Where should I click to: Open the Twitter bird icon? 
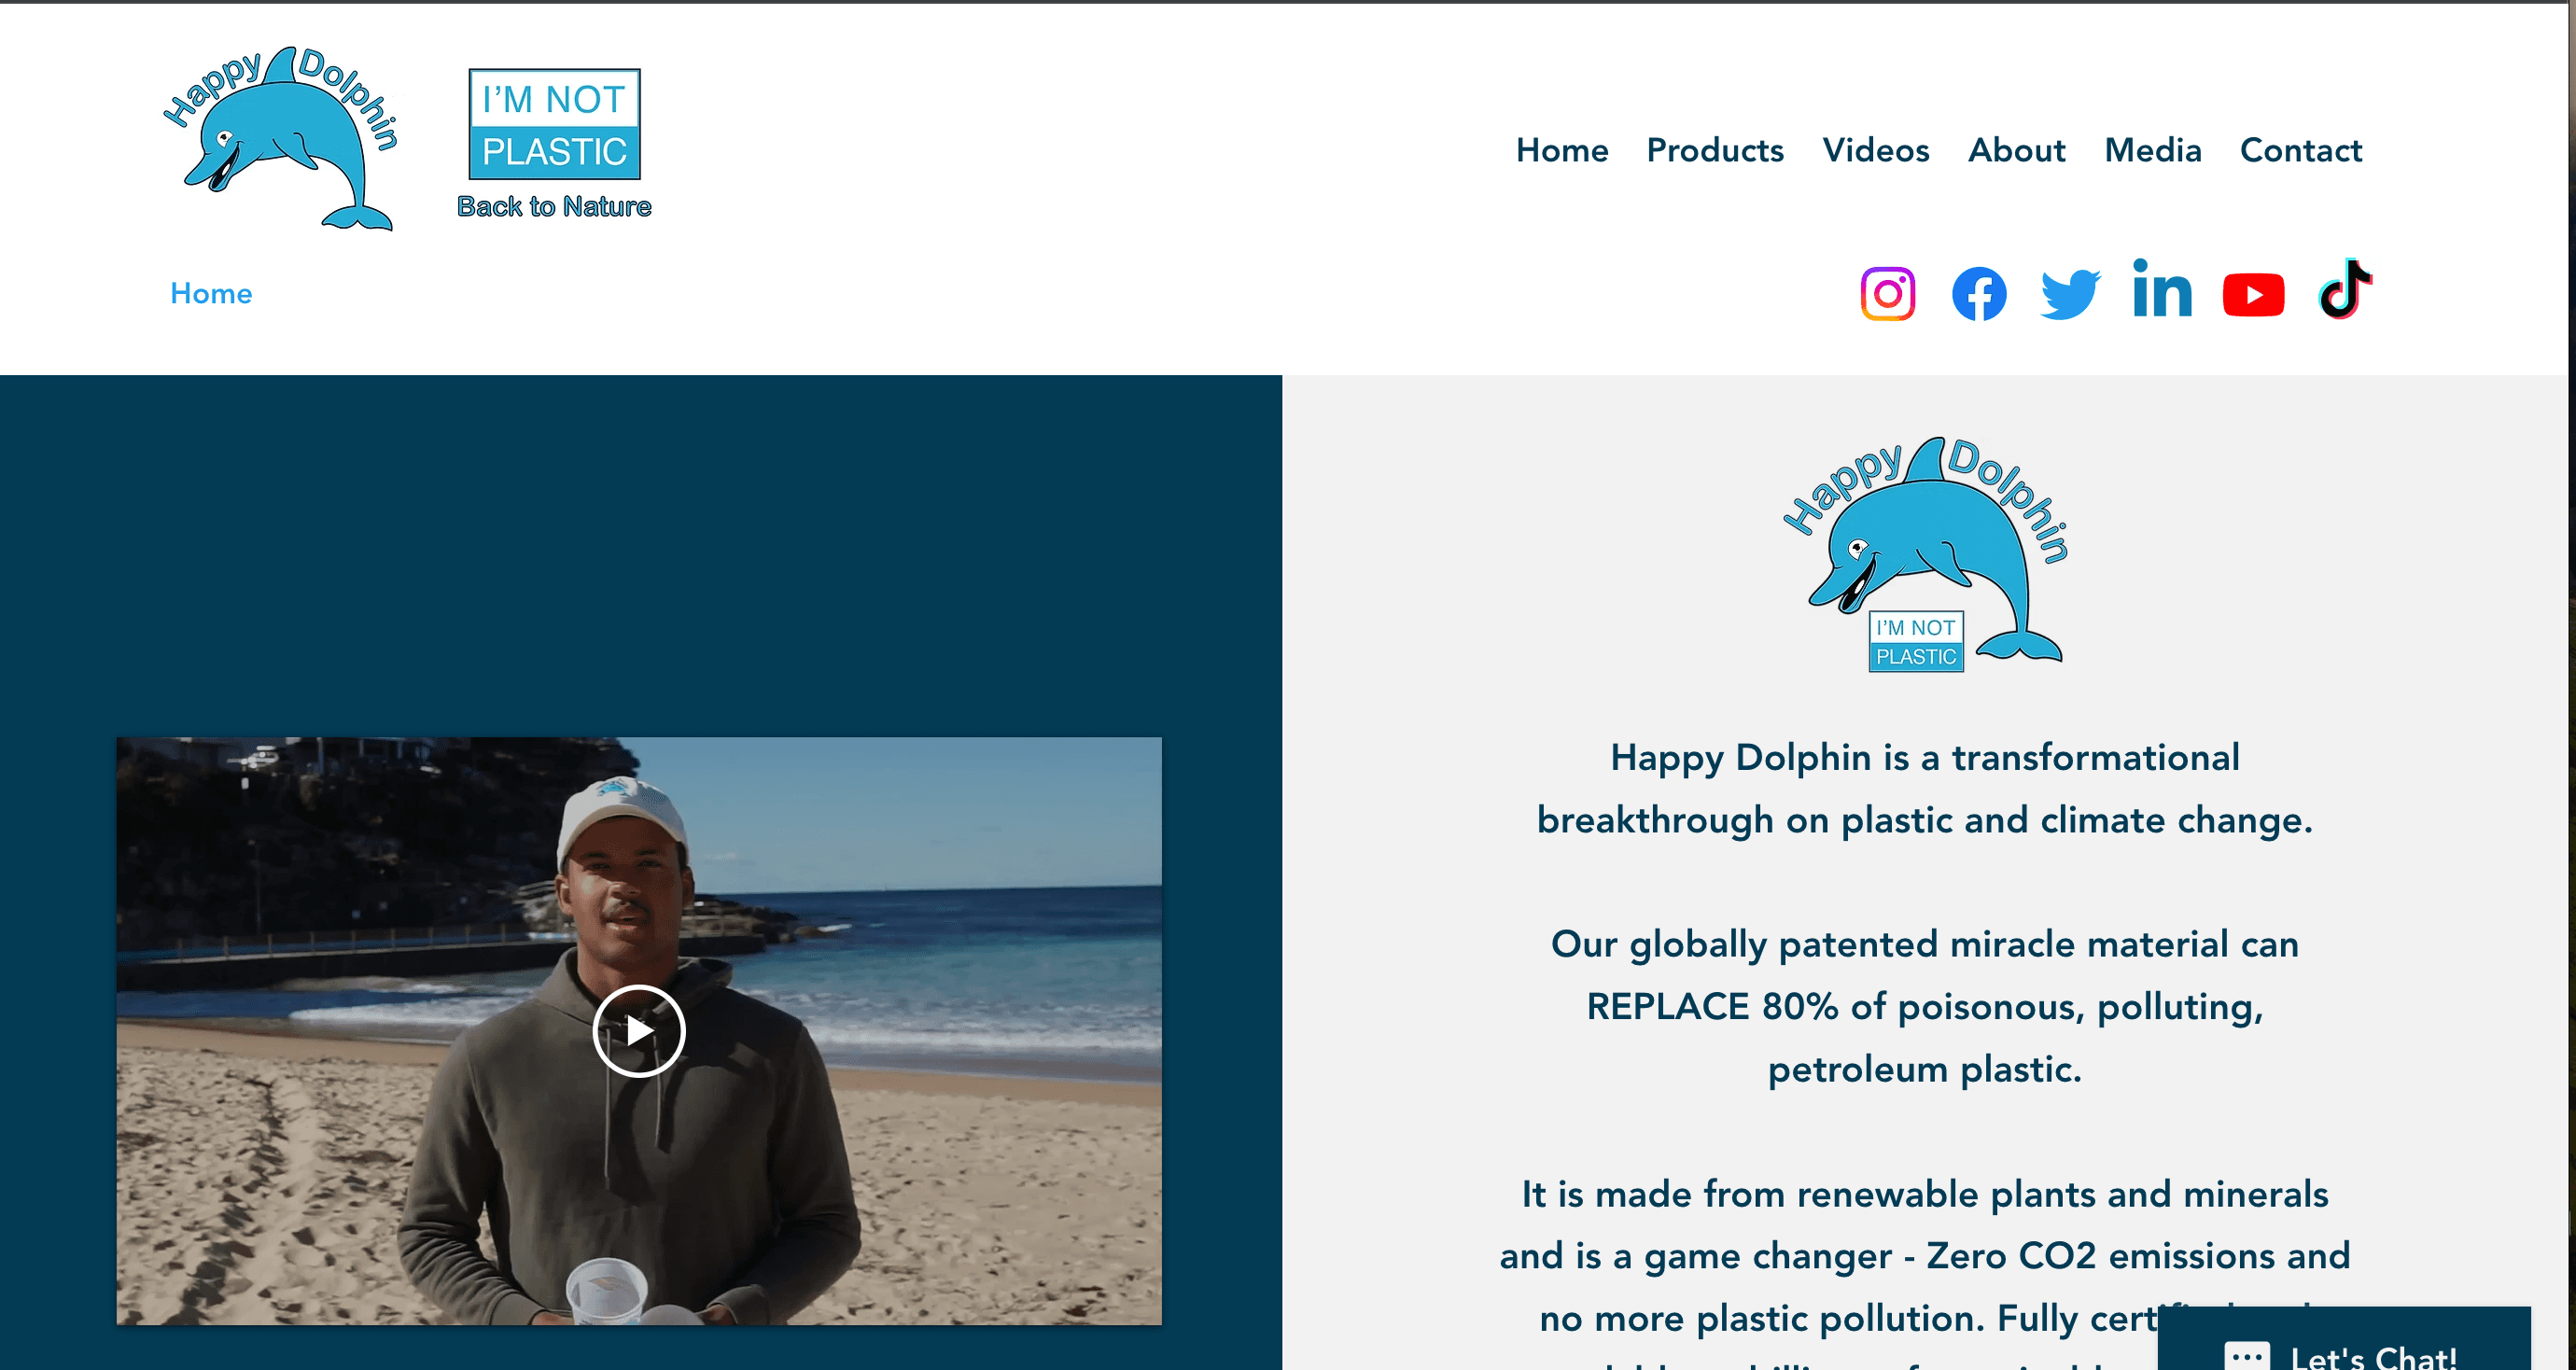(x=2070, y=294)
